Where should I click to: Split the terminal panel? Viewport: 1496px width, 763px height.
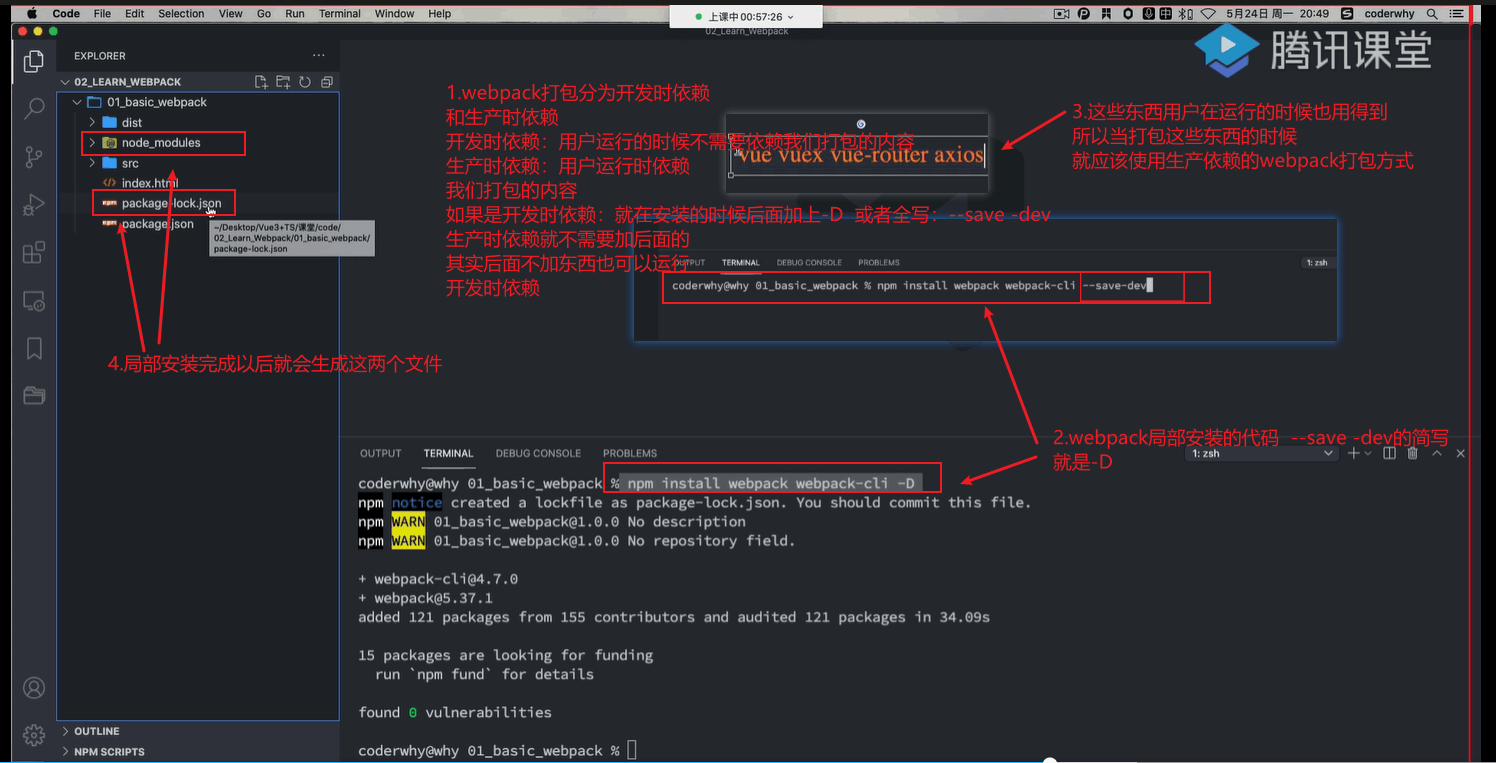coord(1389,453)
